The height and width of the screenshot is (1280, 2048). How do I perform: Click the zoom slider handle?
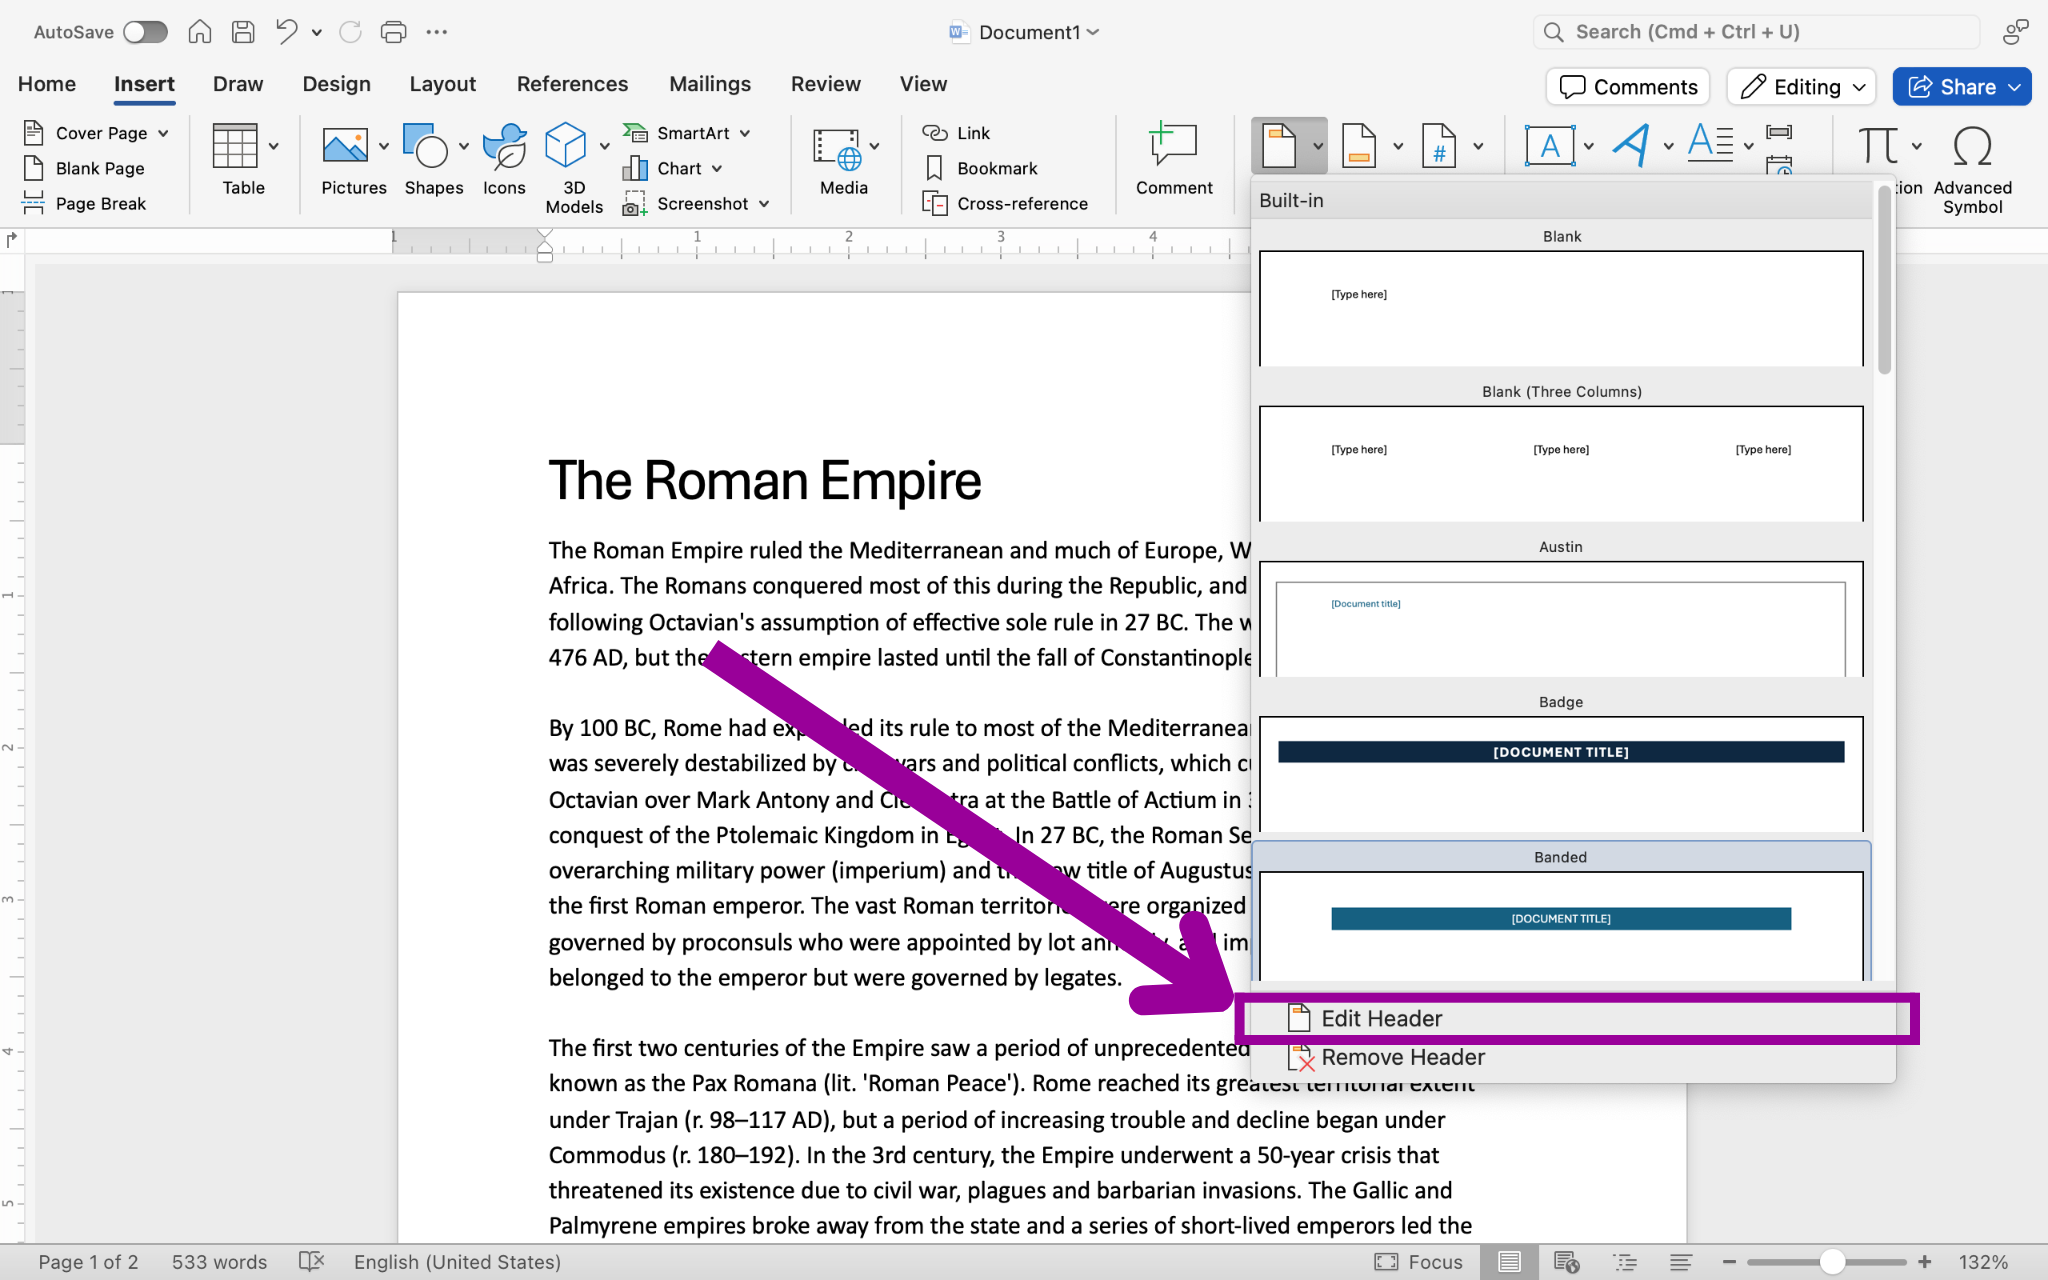(x=1832, y=1262)
